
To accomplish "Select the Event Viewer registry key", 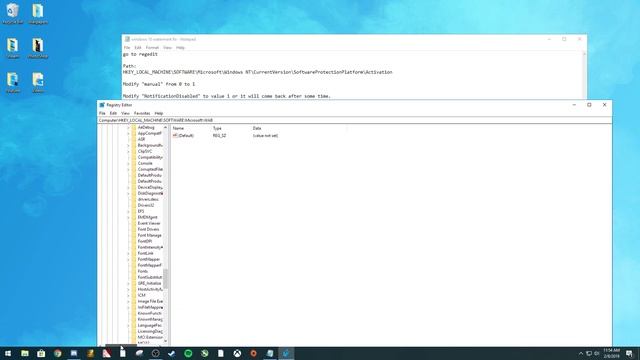I will pyautogui.click(x=149, y=223).
